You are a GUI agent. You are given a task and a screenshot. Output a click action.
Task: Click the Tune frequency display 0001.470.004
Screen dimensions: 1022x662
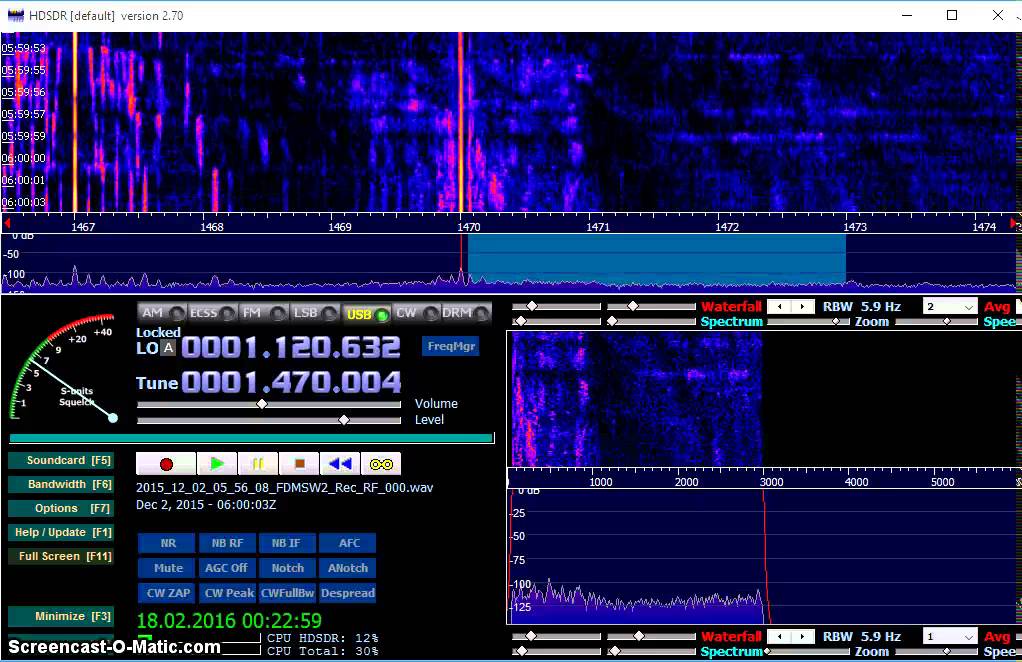(x=291, y=382)
